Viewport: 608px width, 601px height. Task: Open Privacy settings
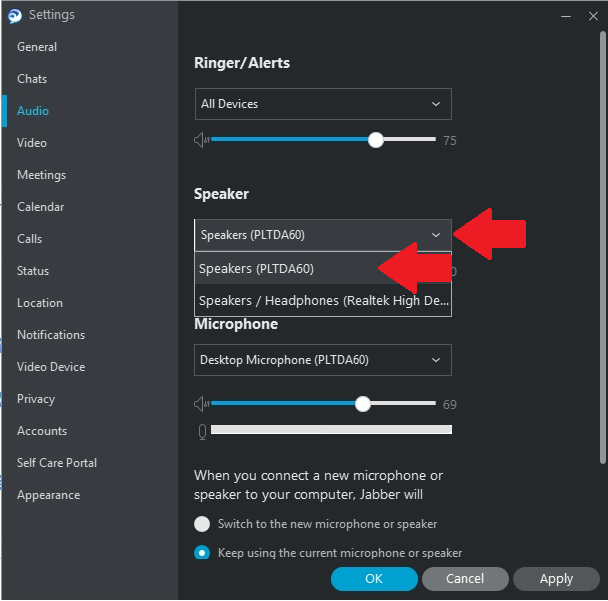[36, 399]
